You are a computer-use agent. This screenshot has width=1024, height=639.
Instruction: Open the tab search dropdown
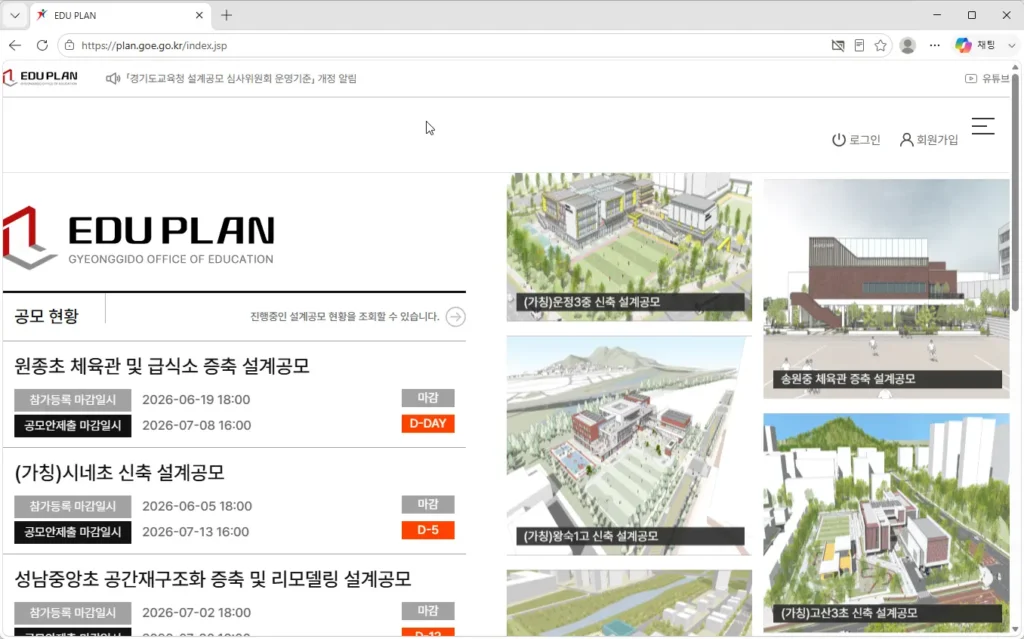pos(14,15)
